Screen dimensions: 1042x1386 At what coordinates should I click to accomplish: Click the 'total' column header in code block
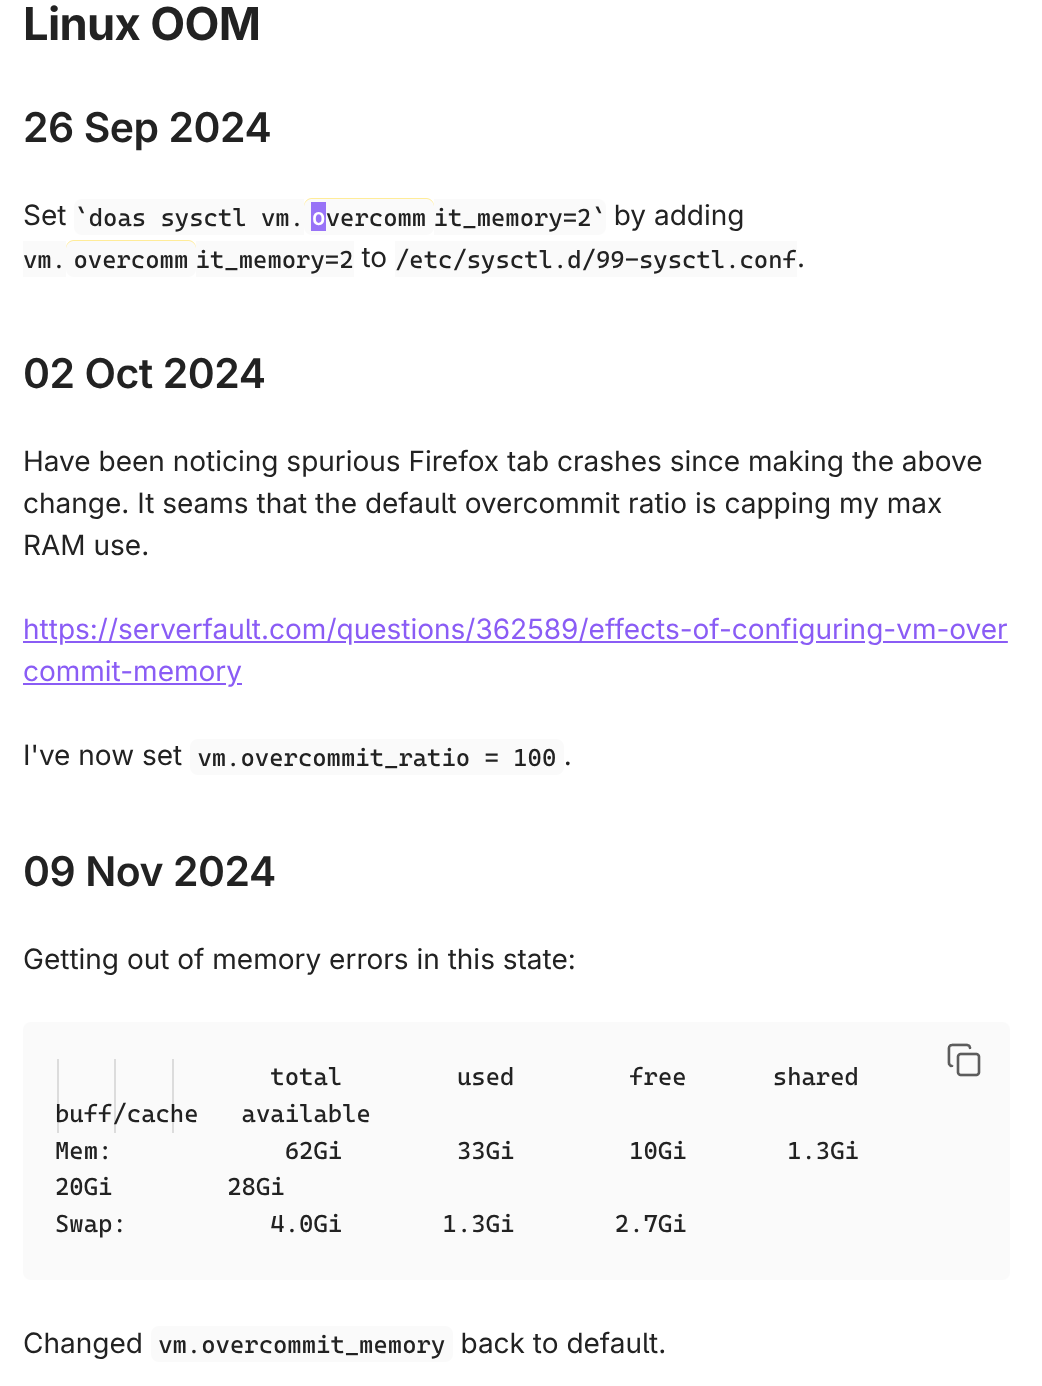[305, 1077]
